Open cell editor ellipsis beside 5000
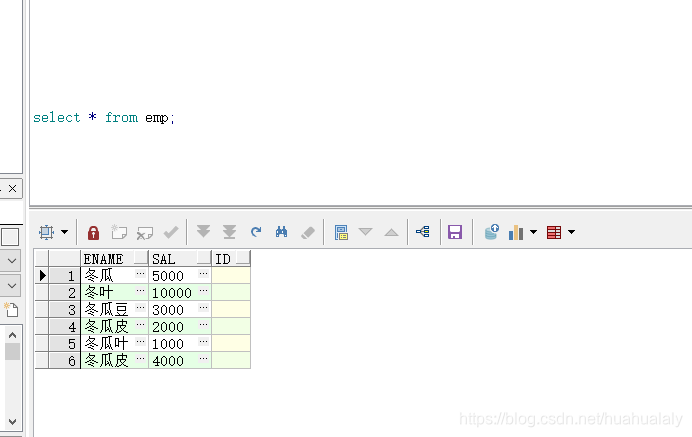 coord(203,273)
